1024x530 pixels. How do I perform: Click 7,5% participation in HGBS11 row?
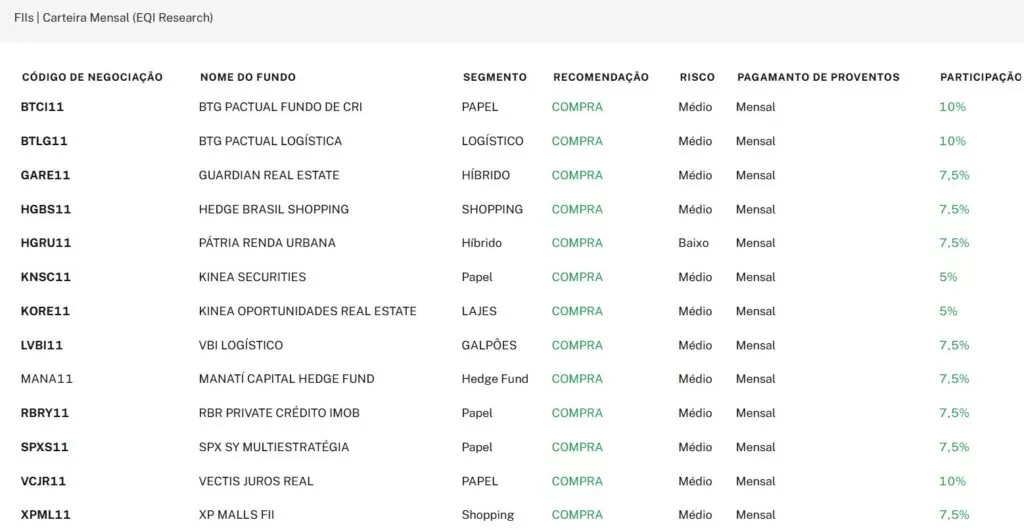point(954,210)
